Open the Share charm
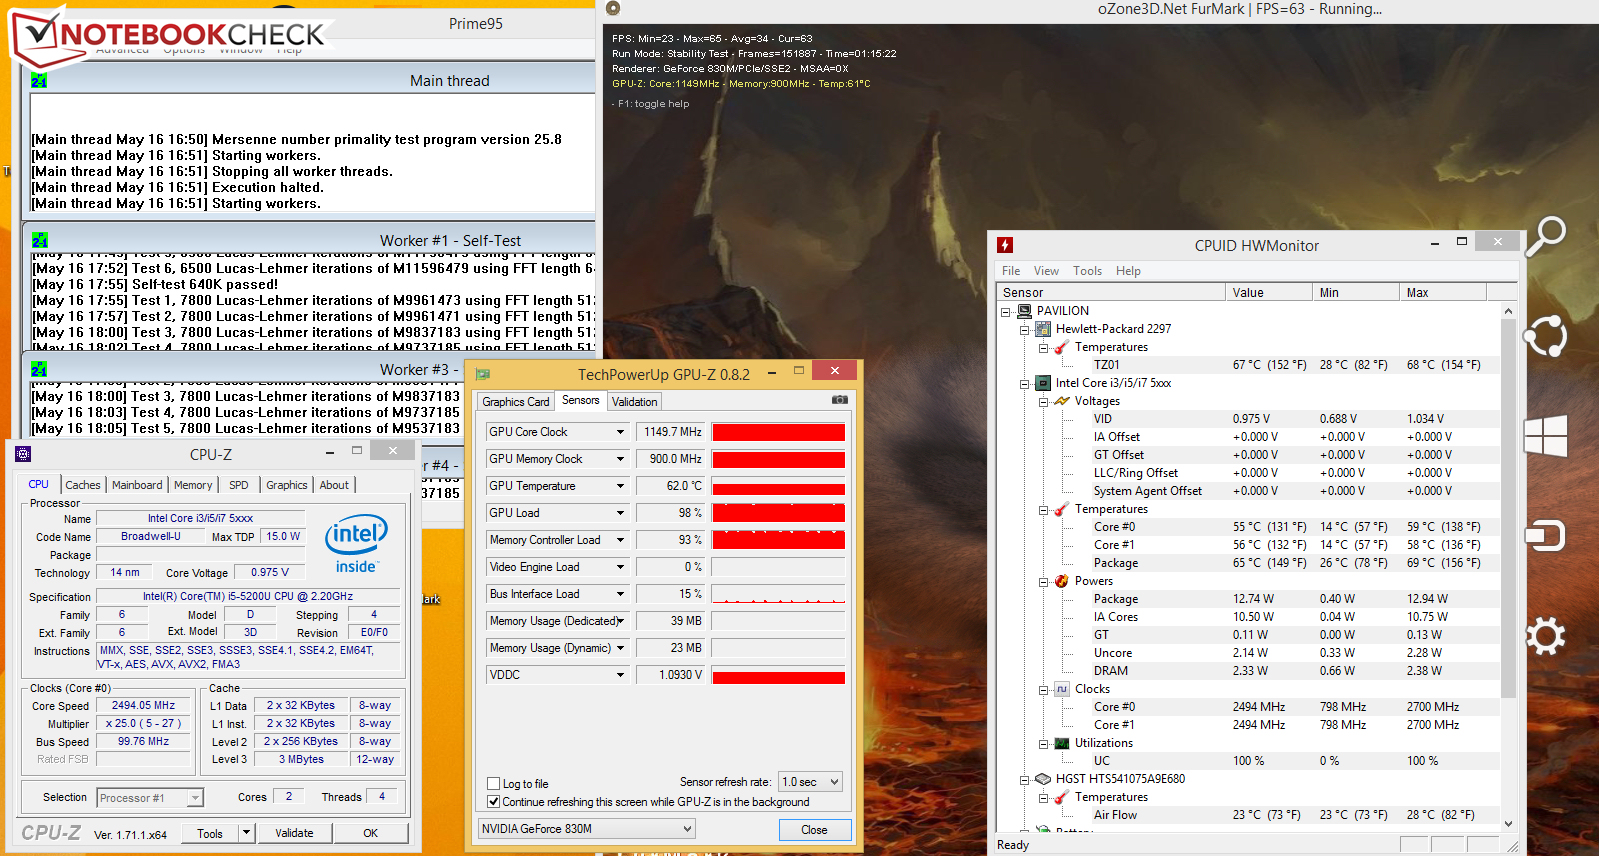Image resolution: width=1599 pixels, height=856 pixels. 1545,336
